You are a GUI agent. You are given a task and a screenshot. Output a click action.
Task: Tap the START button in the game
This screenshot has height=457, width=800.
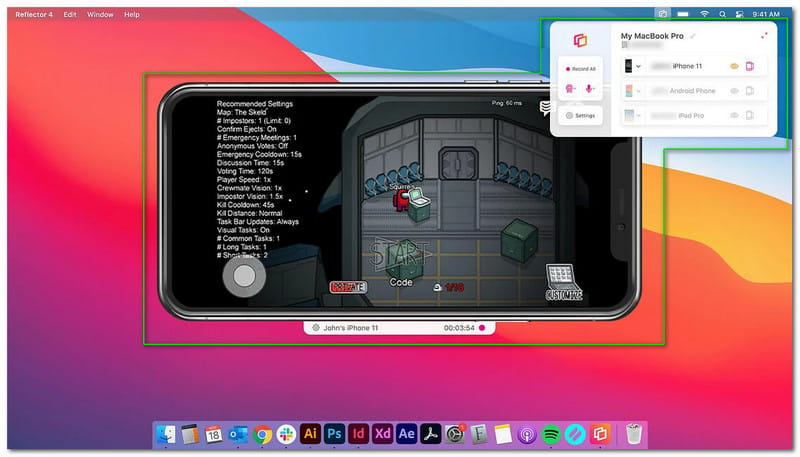400,254
